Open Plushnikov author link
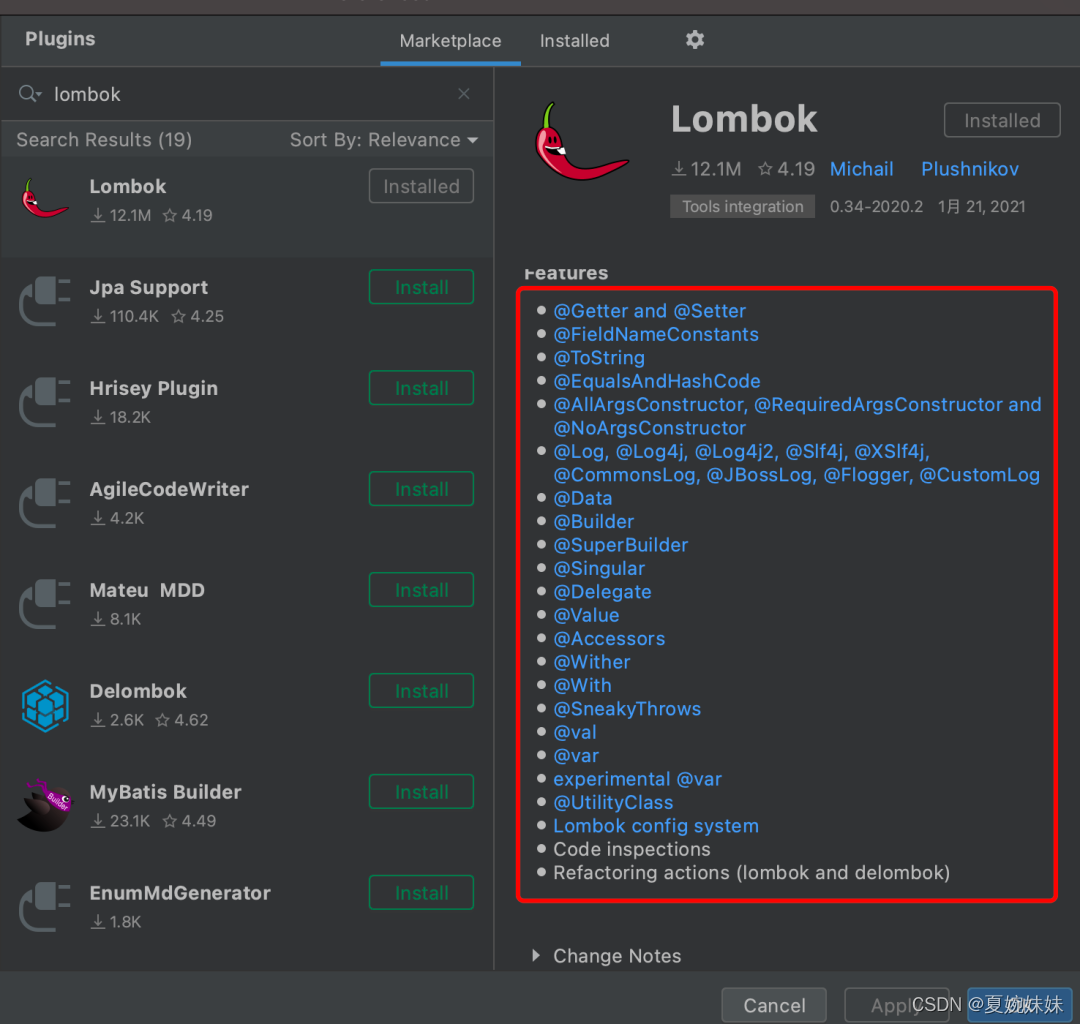 [x=970, y=169]
